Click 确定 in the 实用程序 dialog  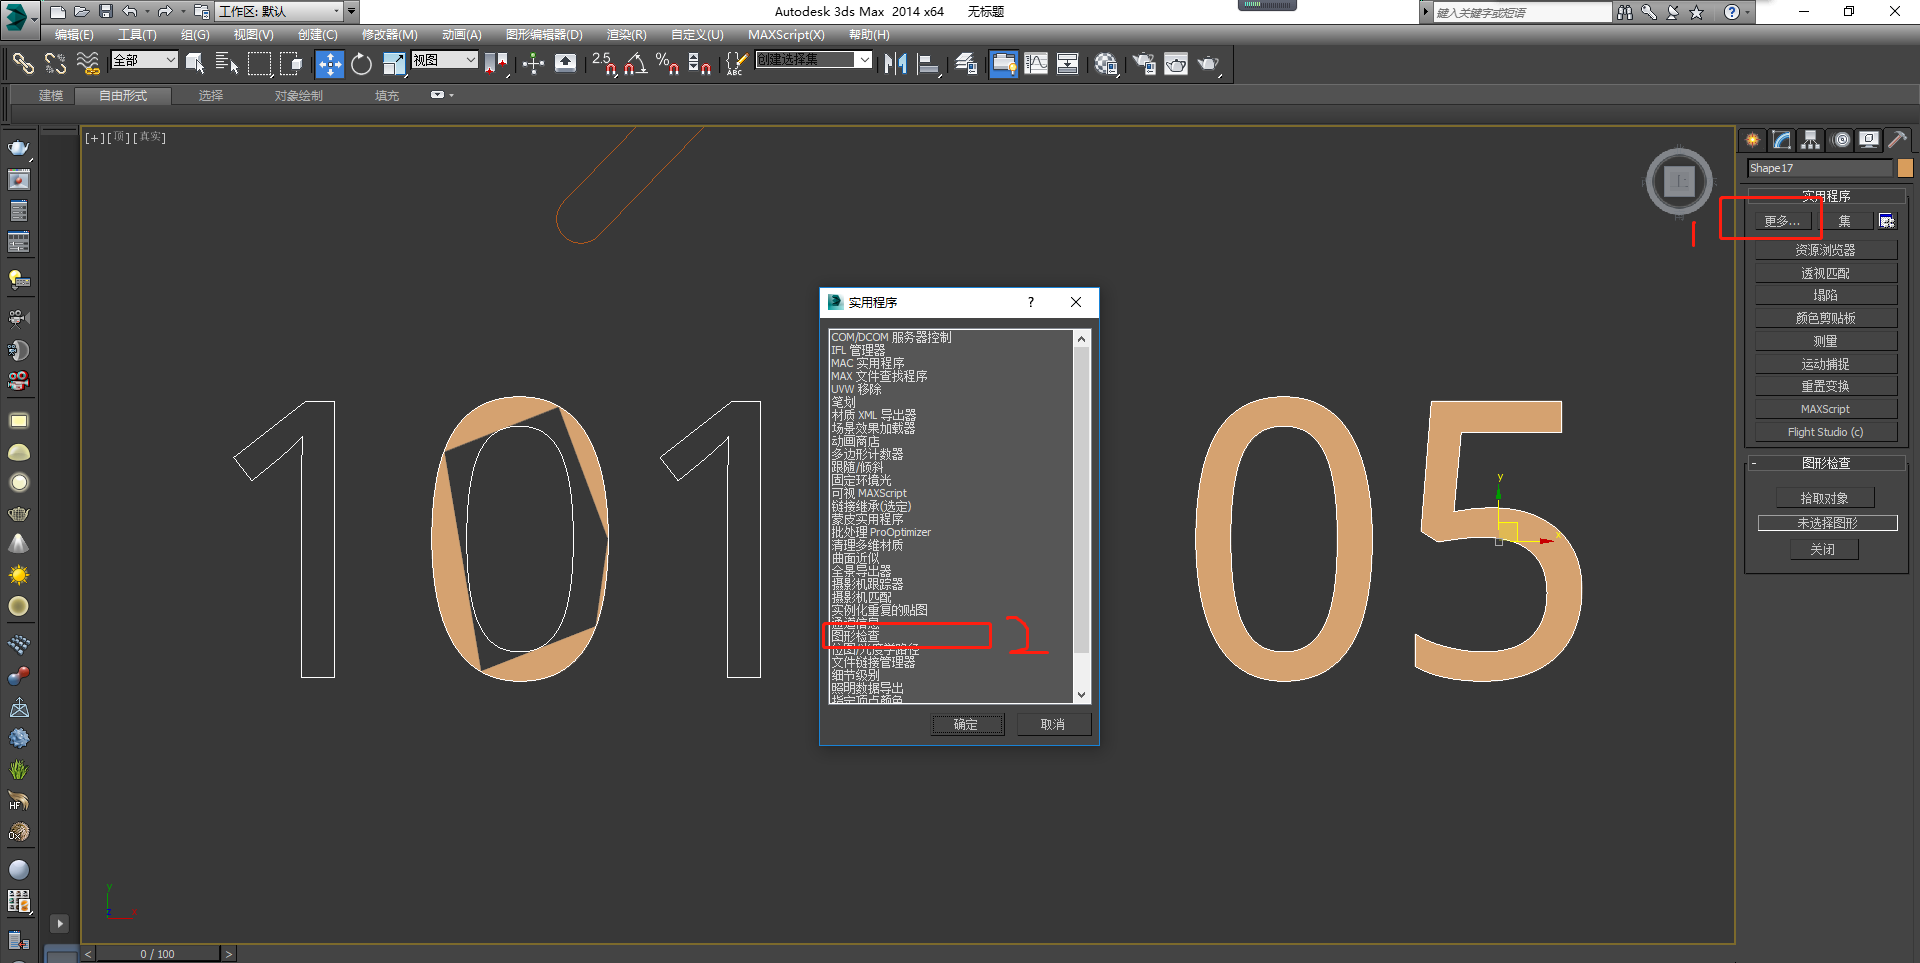[967, 724]
